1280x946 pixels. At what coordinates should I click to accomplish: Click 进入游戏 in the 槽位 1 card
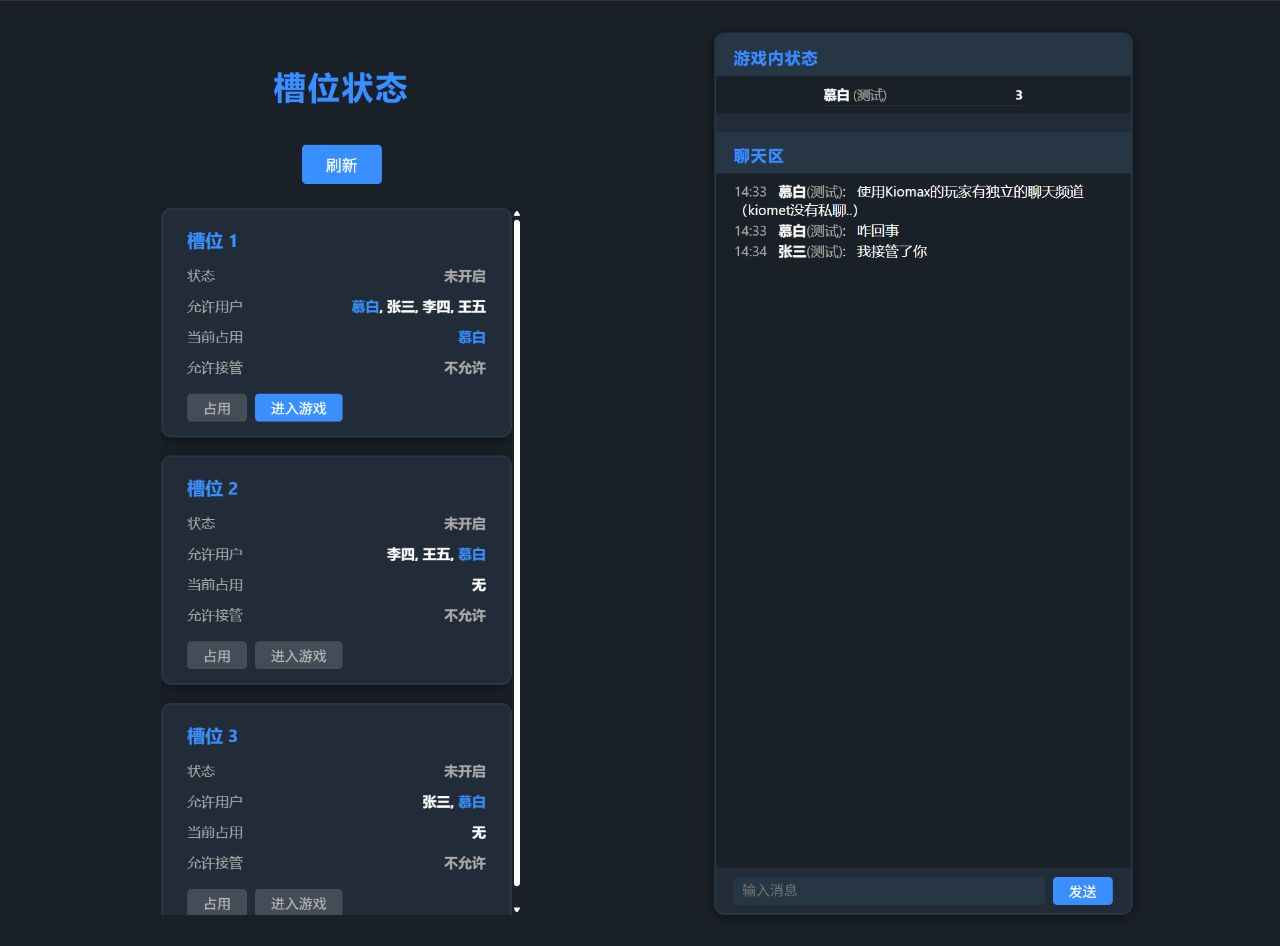(298, 408)
